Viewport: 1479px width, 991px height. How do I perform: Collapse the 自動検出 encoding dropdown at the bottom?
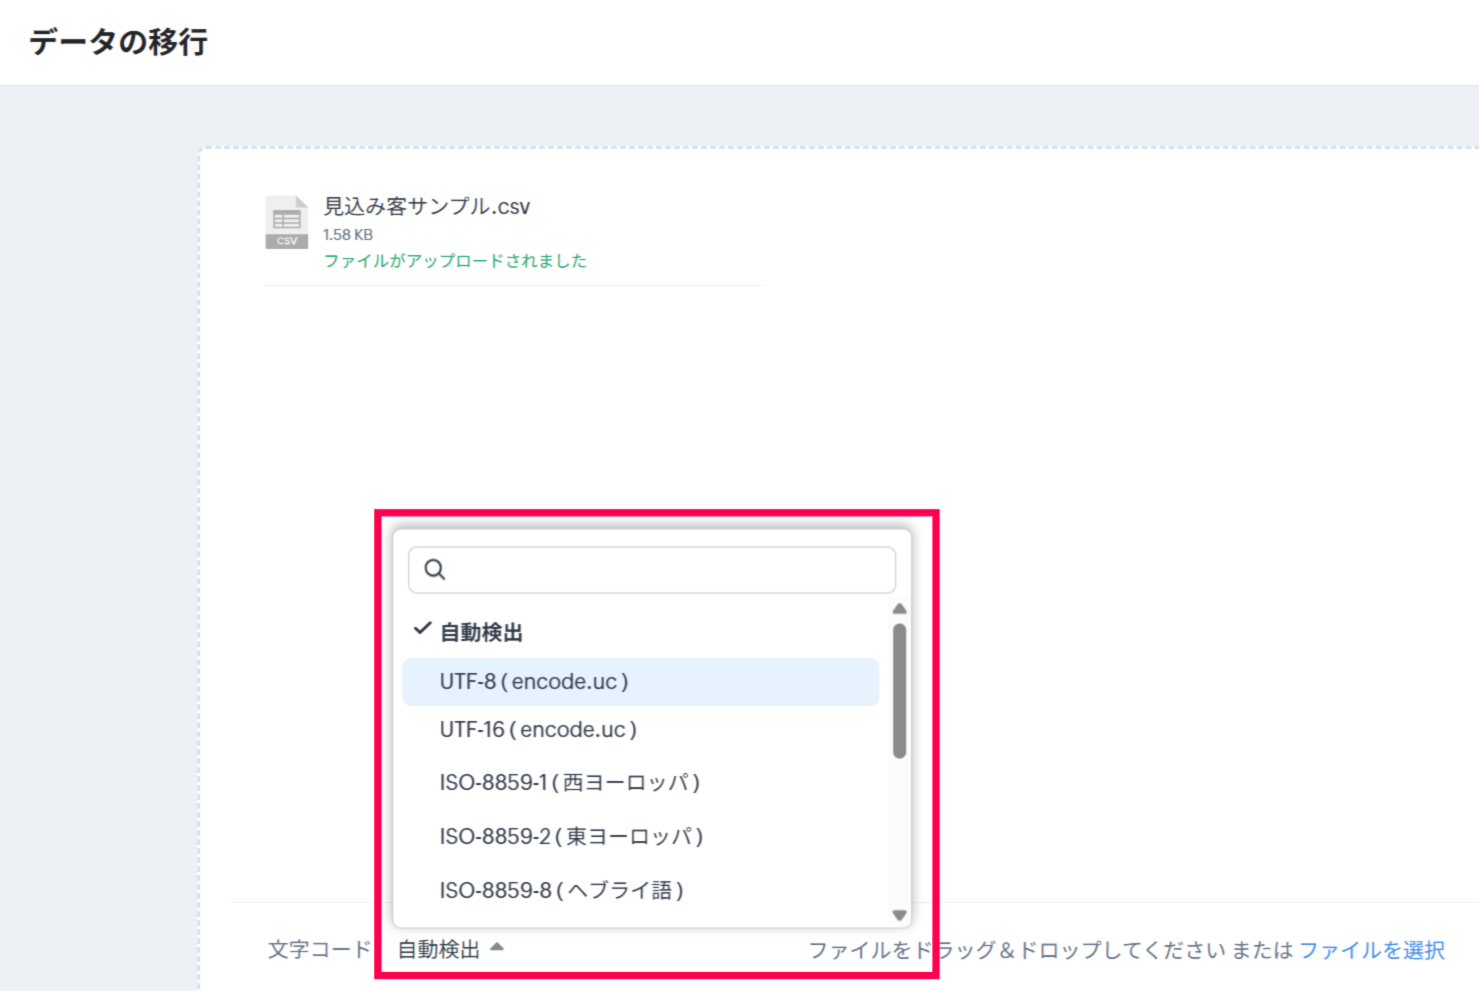440,949
